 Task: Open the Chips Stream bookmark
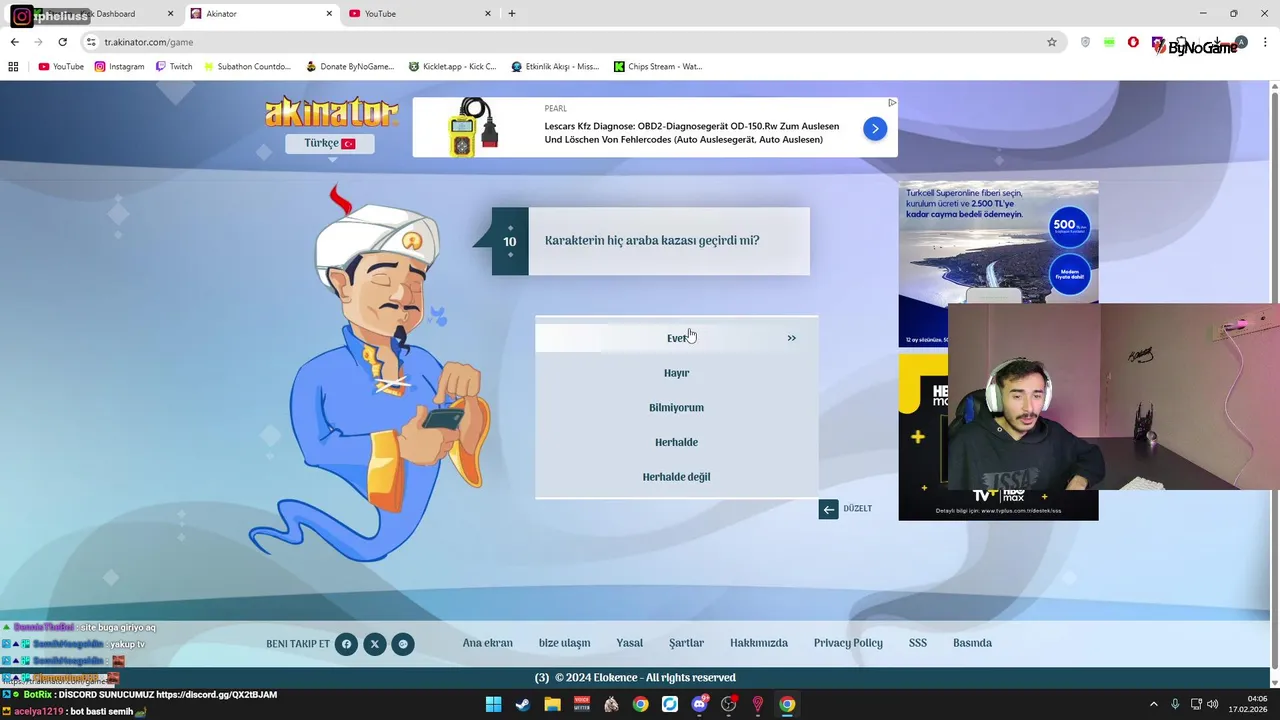(x=658, y=67)
